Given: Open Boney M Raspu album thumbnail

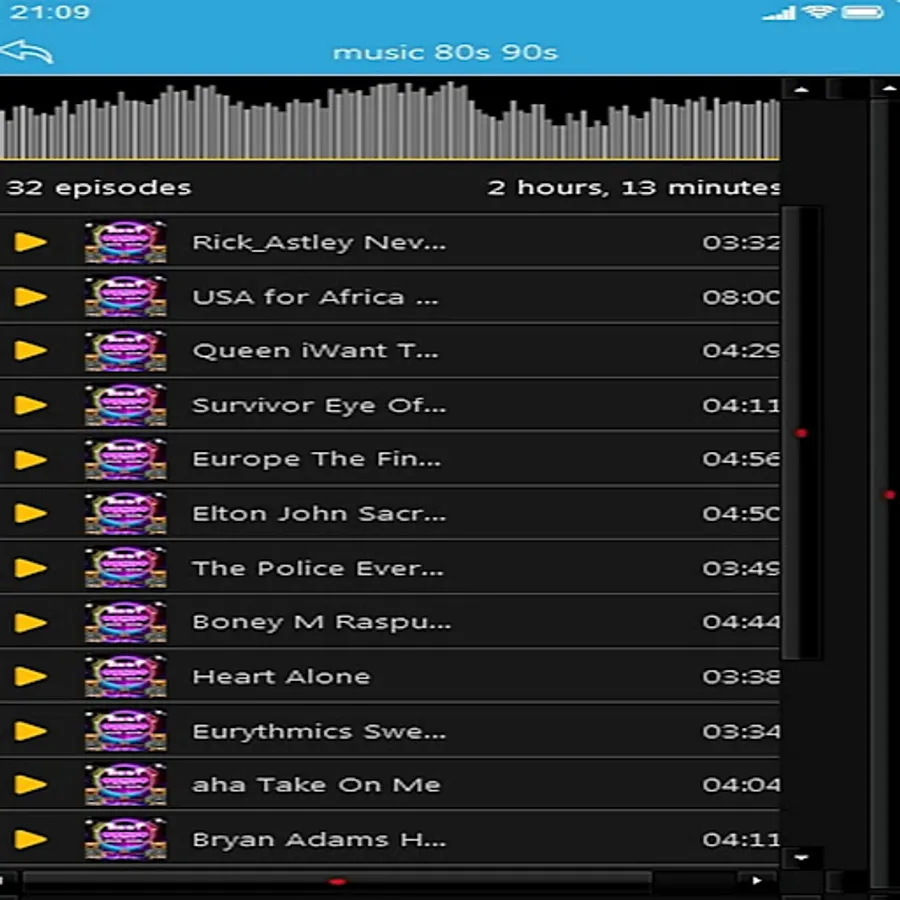Looking at the screenshot, I should (126, 622).
